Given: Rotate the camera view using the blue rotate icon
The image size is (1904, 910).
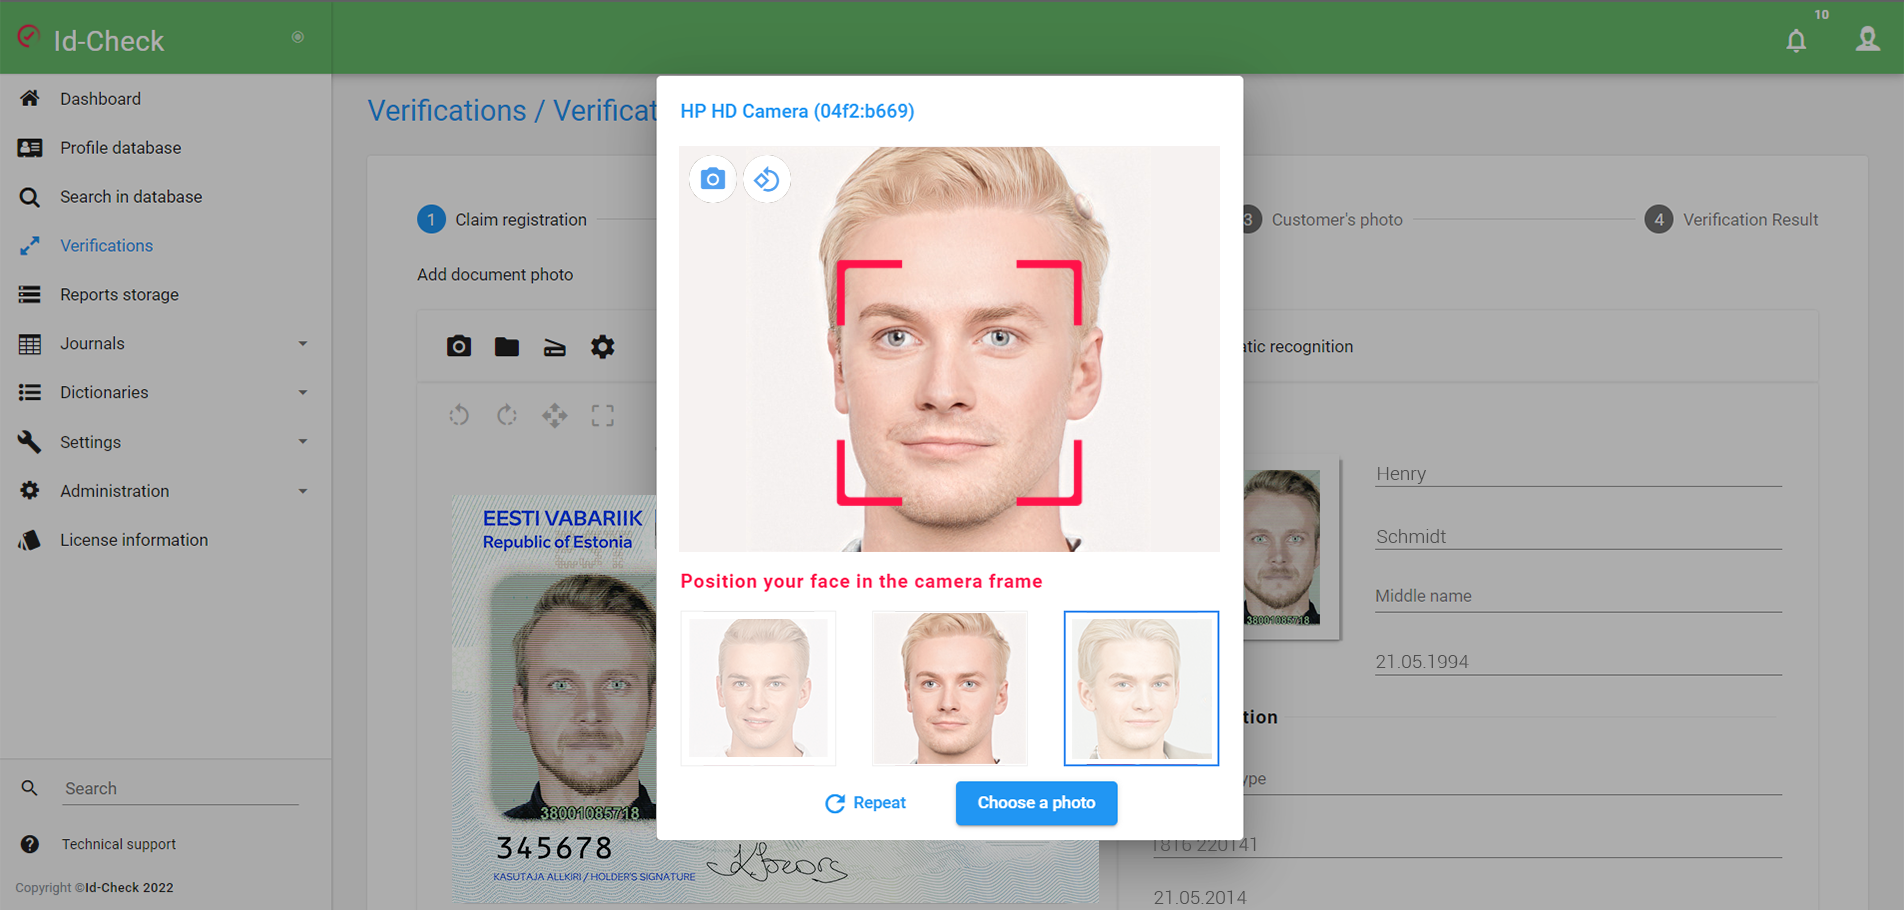Looking at the screenshot, I should (767, 179).
